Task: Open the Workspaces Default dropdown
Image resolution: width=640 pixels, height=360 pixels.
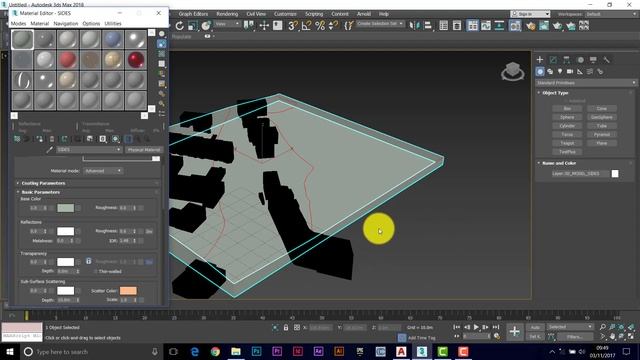Action: pyautogui.click(x=611, y=14)
